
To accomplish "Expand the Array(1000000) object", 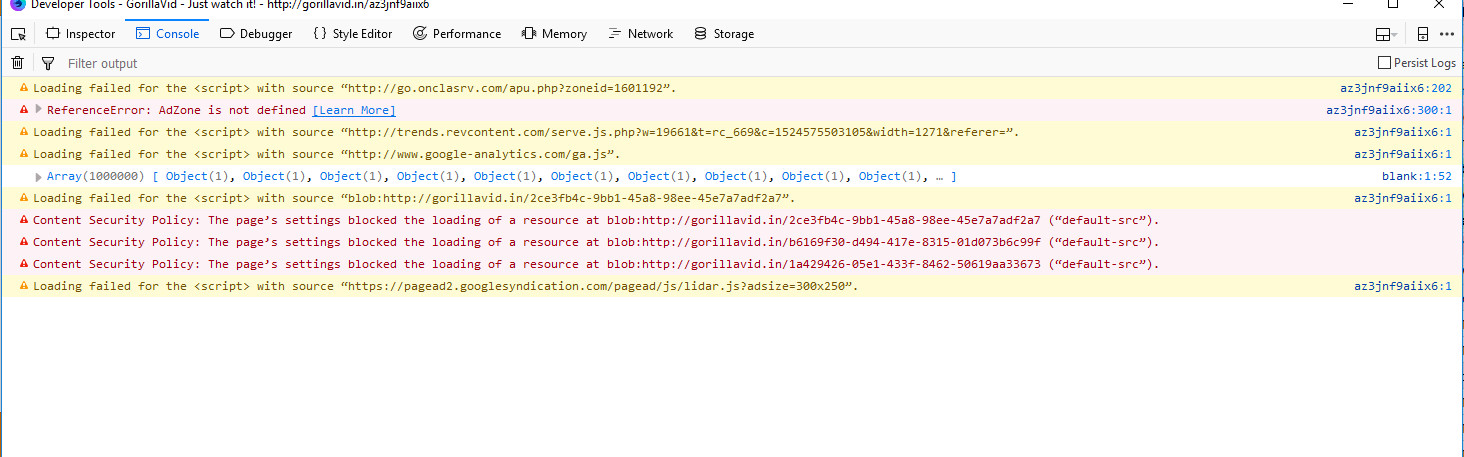I will [39, 176].
